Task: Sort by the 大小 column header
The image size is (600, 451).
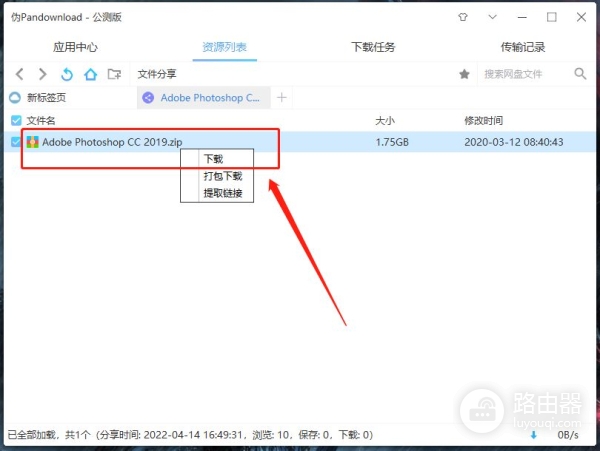Action: point(385,120)
